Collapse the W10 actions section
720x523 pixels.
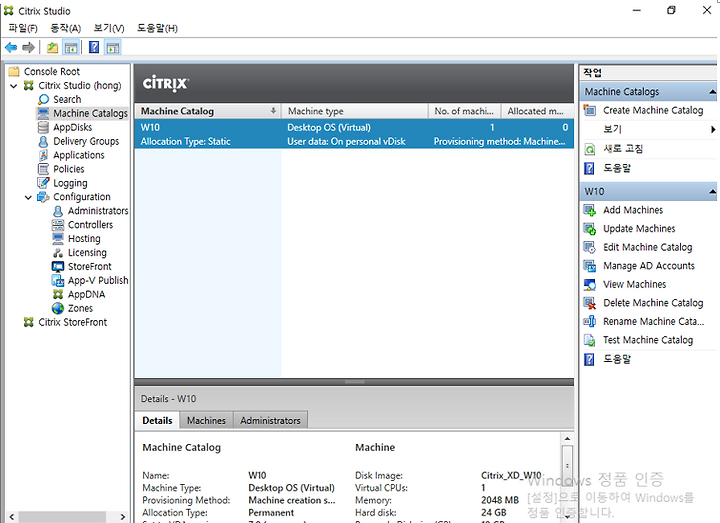[x=712, y=191]
